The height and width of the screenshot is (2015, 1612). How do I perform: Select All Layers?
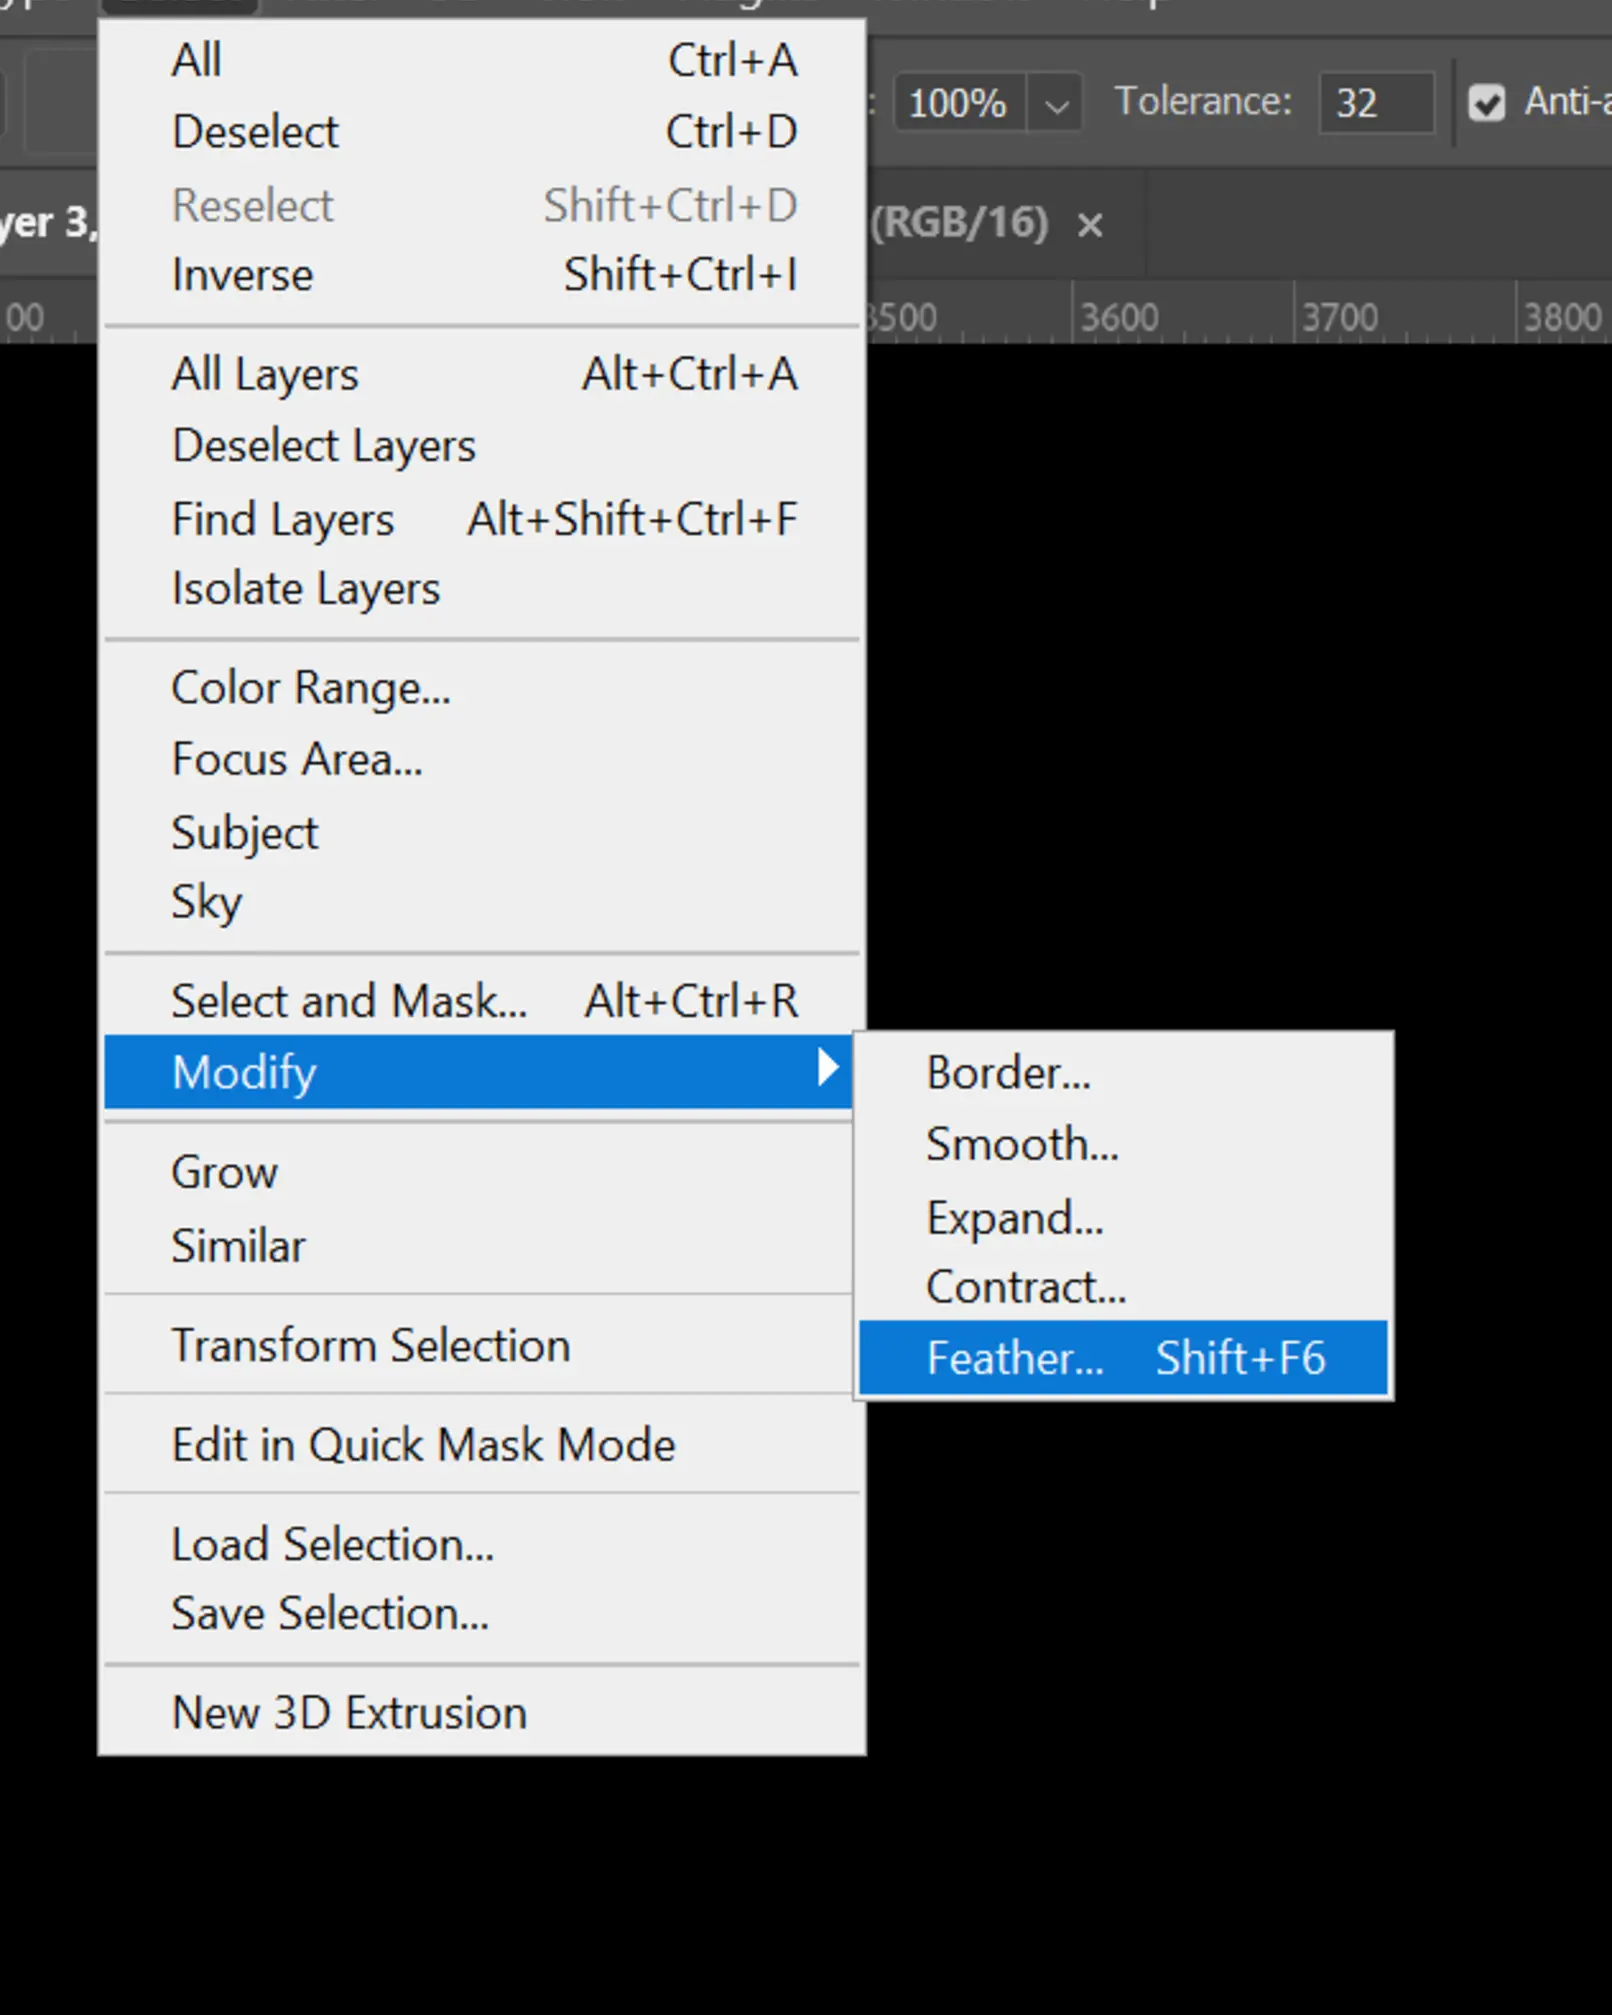(x=264, y=373)
